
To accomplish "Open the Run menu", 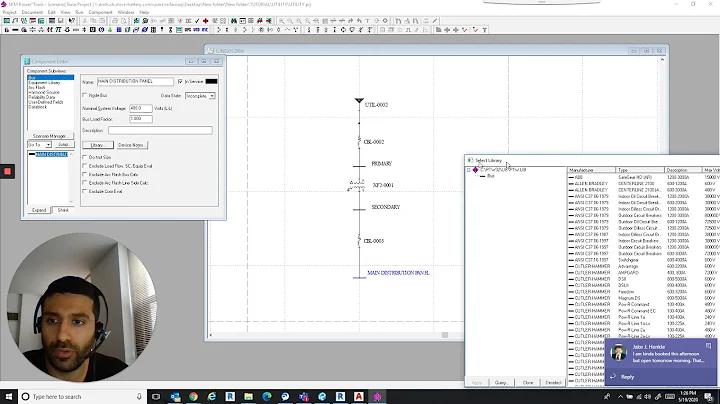I will pyautogui.click(x=79, y=12).
